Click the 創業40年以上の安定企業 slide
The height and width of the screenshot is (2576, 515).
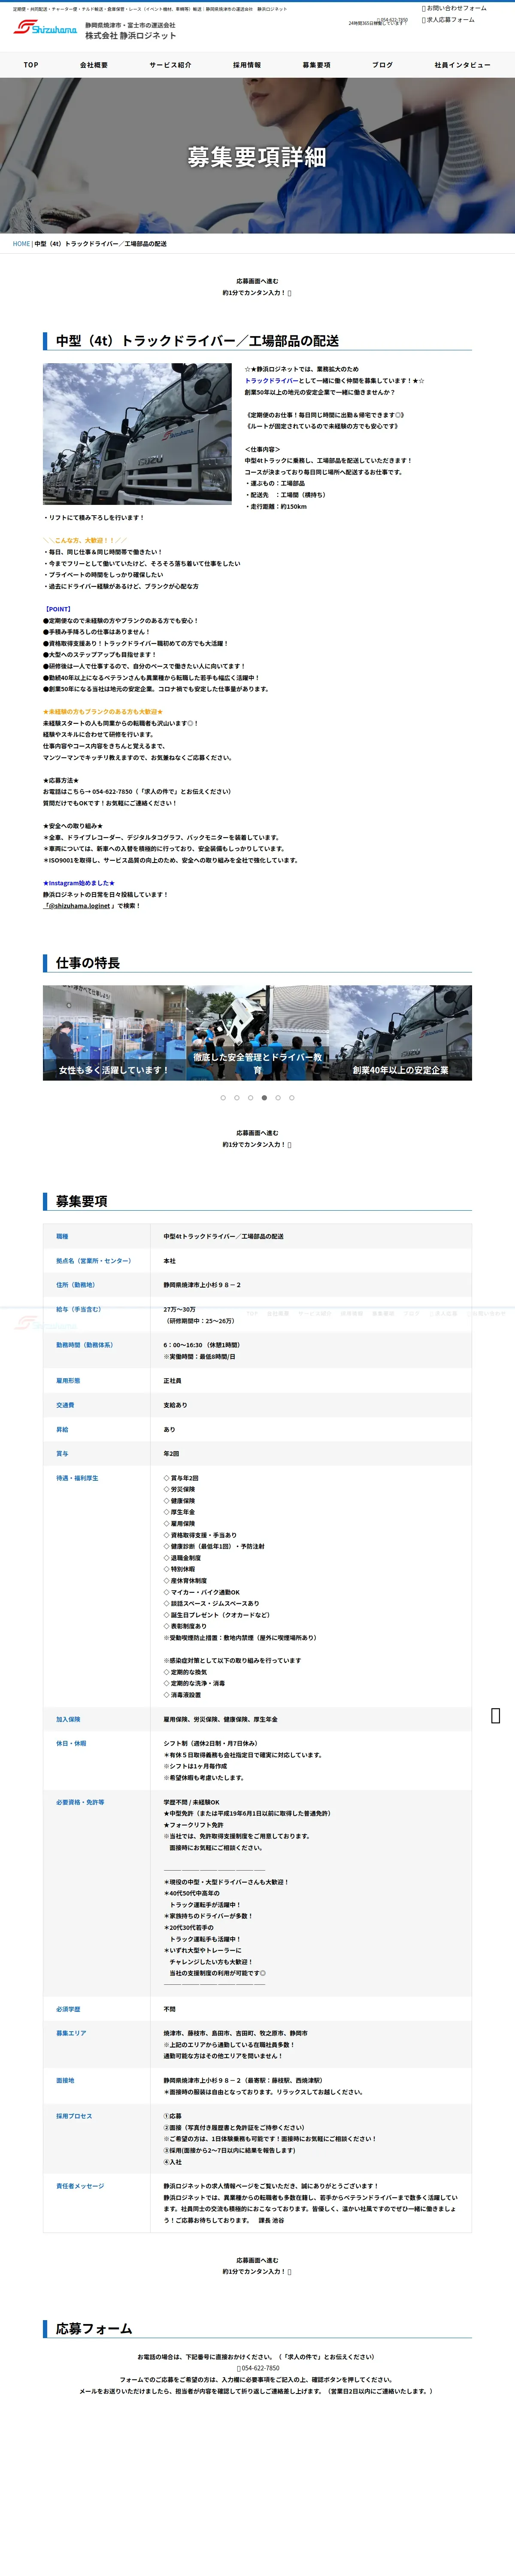tap(400, 1033)
